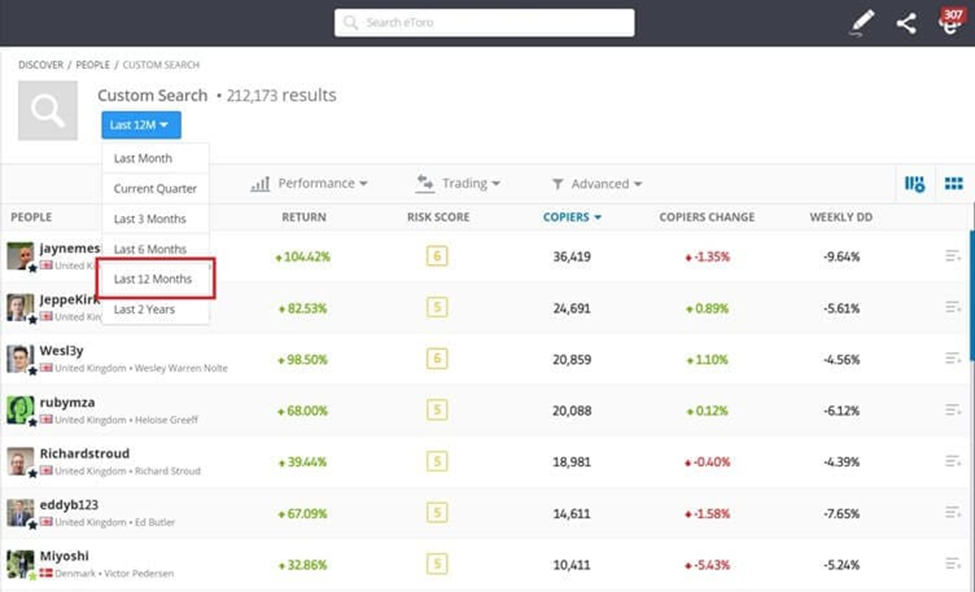Select Last 12 Months option

(x=155, y=279)
